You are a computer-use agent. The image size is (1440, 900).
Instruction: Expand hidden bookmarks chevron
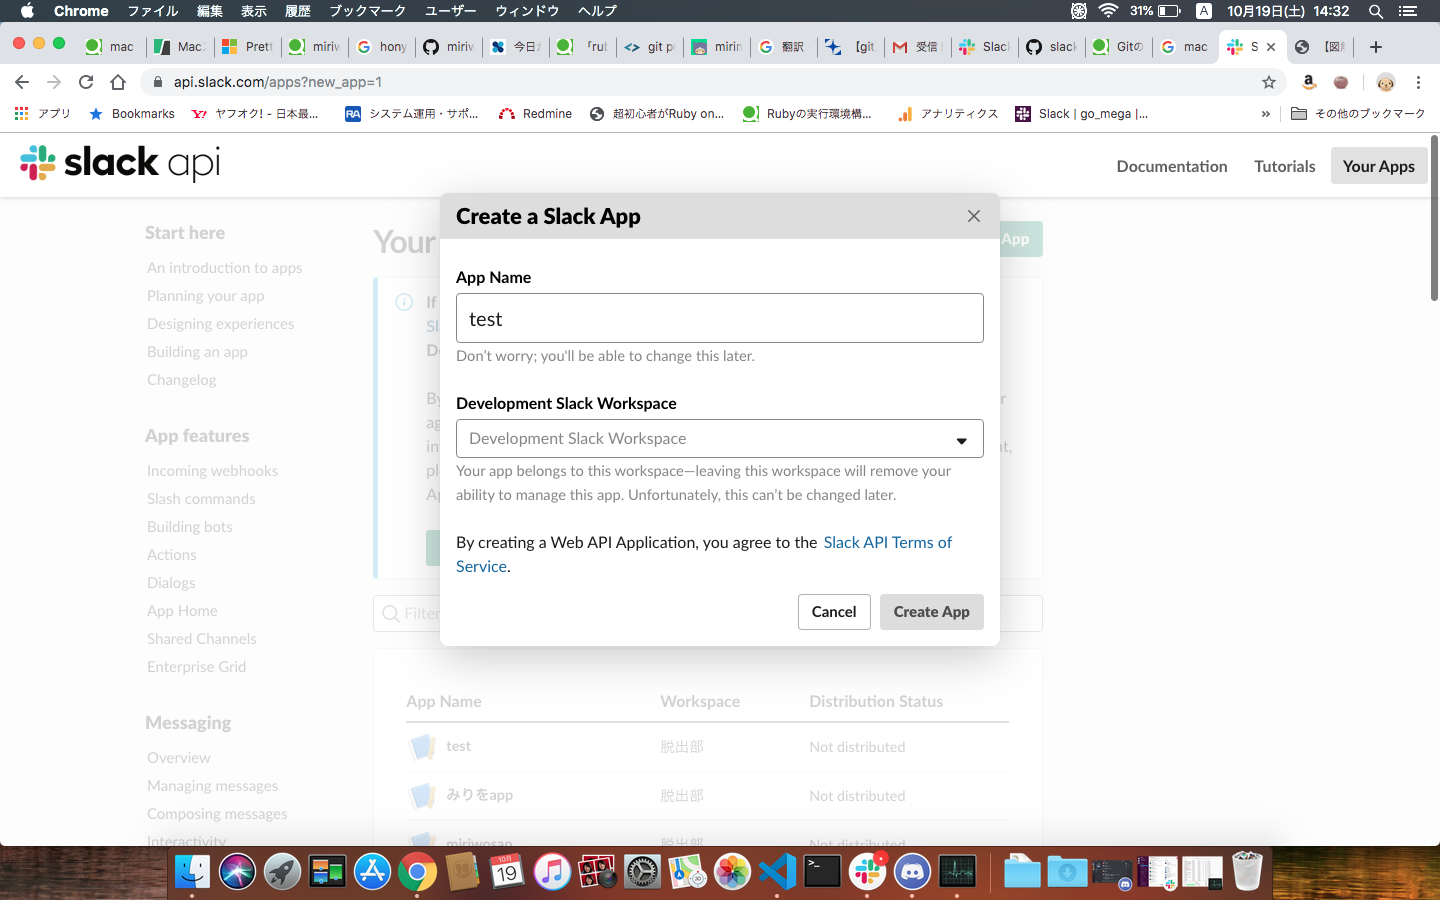[1266, 114]
